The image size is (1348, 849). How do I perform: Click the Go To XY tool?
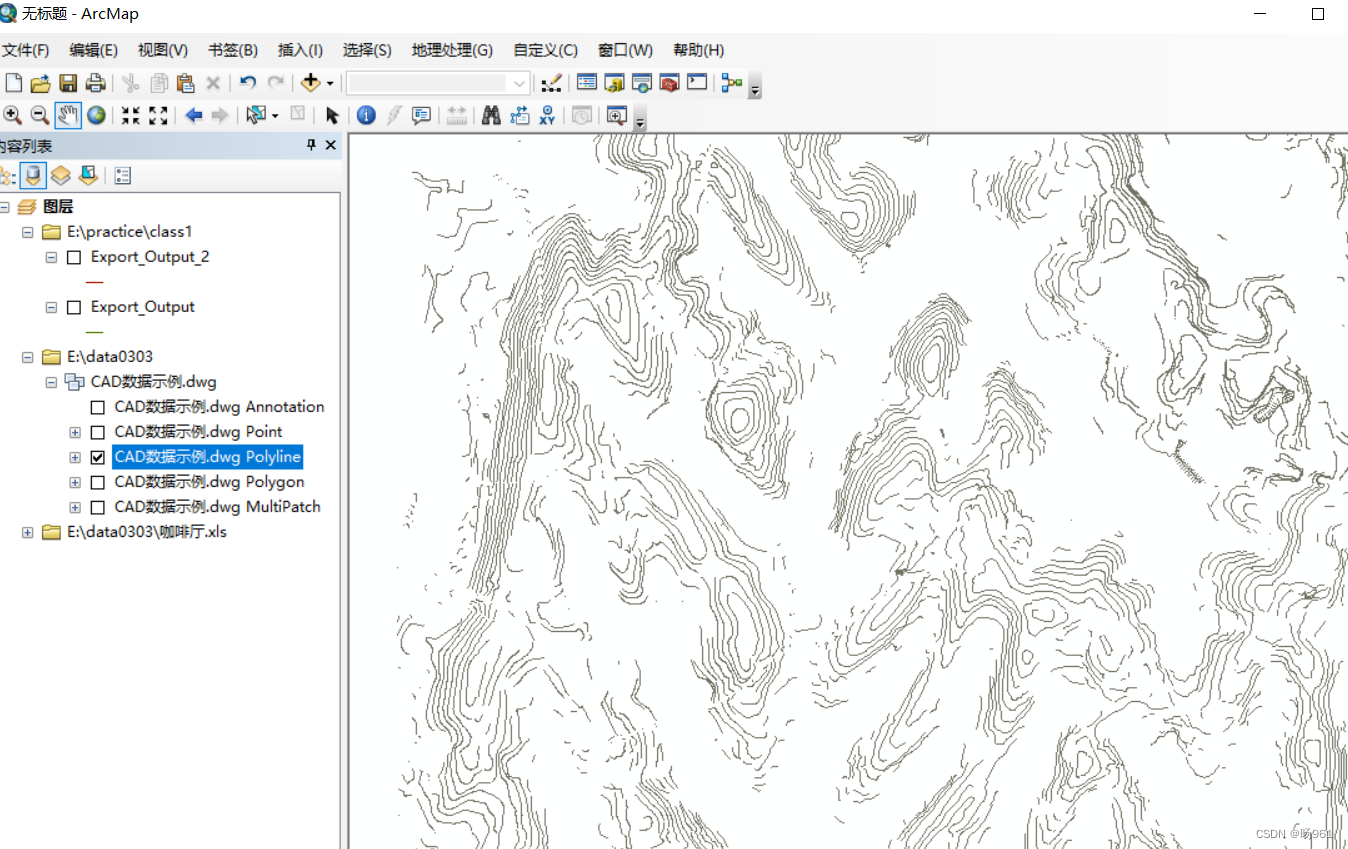(x=545, y=115)
